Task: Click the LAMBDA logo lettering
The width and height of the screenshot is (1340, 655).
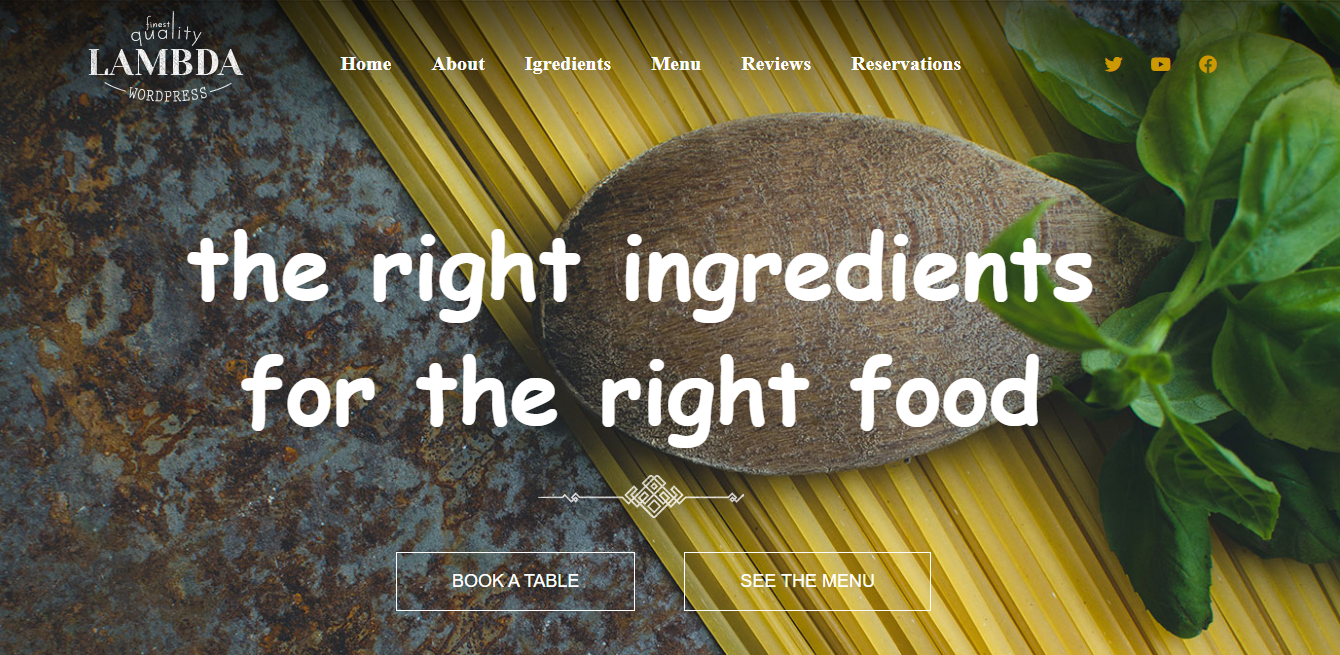Action: click(165, 63)
